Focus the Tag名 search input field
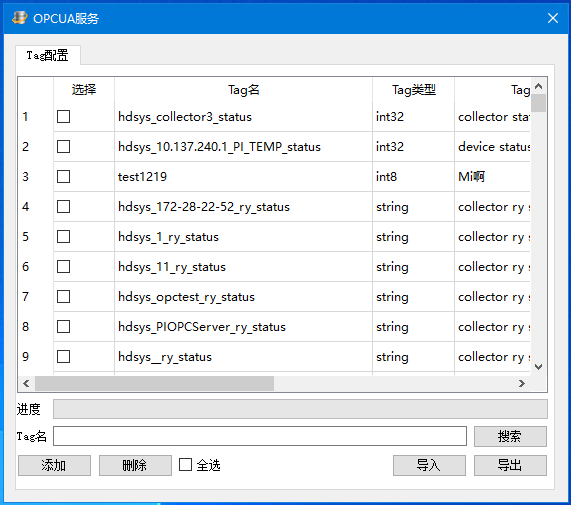 tap(260, 436)
